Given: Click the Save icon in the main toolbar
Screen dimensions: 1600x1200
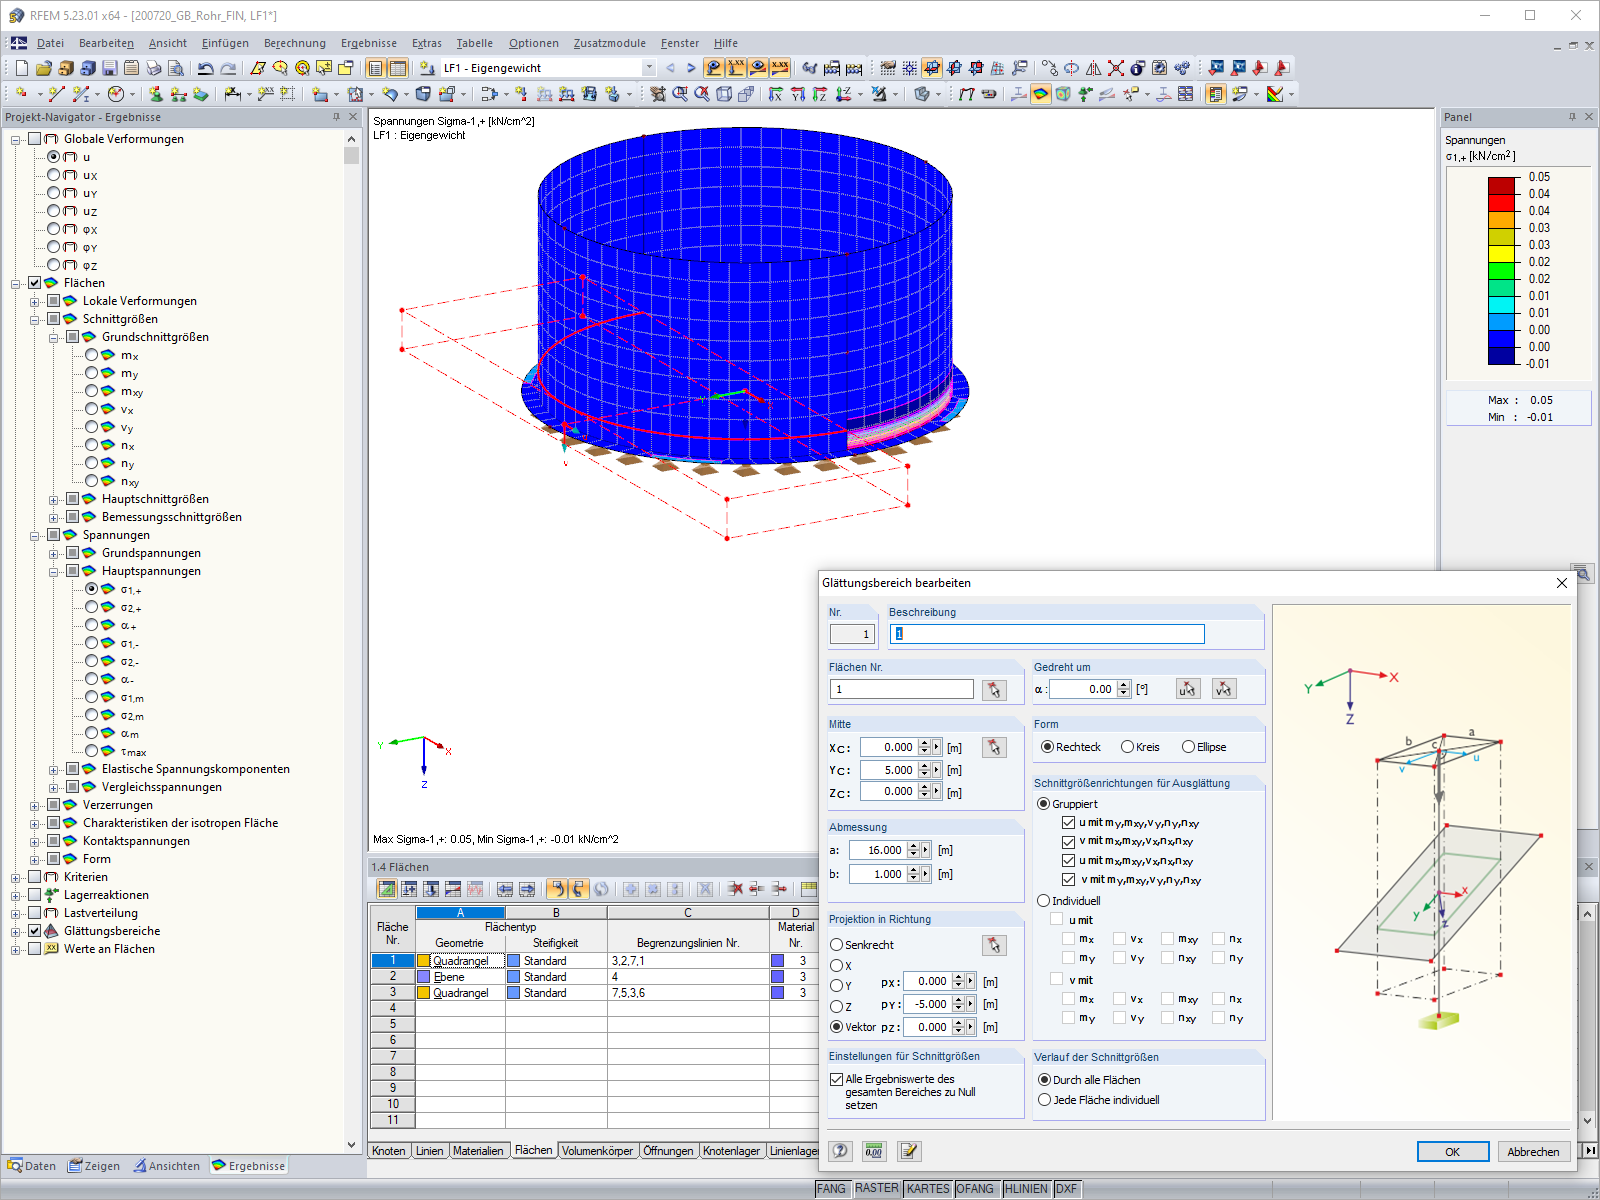Looking at the screenshot, I should click(109, 68).
